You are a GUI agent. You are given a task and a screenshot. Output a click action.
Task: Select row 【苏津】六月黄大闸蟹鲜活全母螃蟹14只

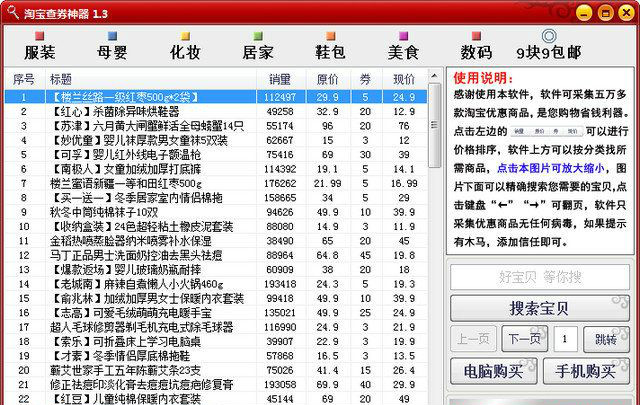216,126
